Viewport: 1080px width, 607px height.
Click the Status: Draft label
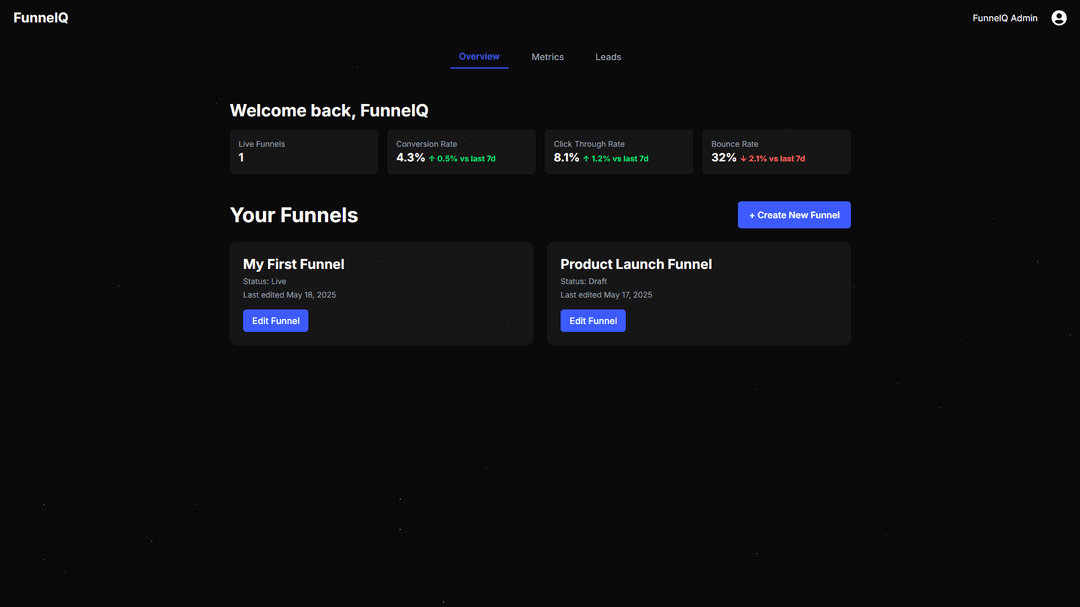point(583,281)
